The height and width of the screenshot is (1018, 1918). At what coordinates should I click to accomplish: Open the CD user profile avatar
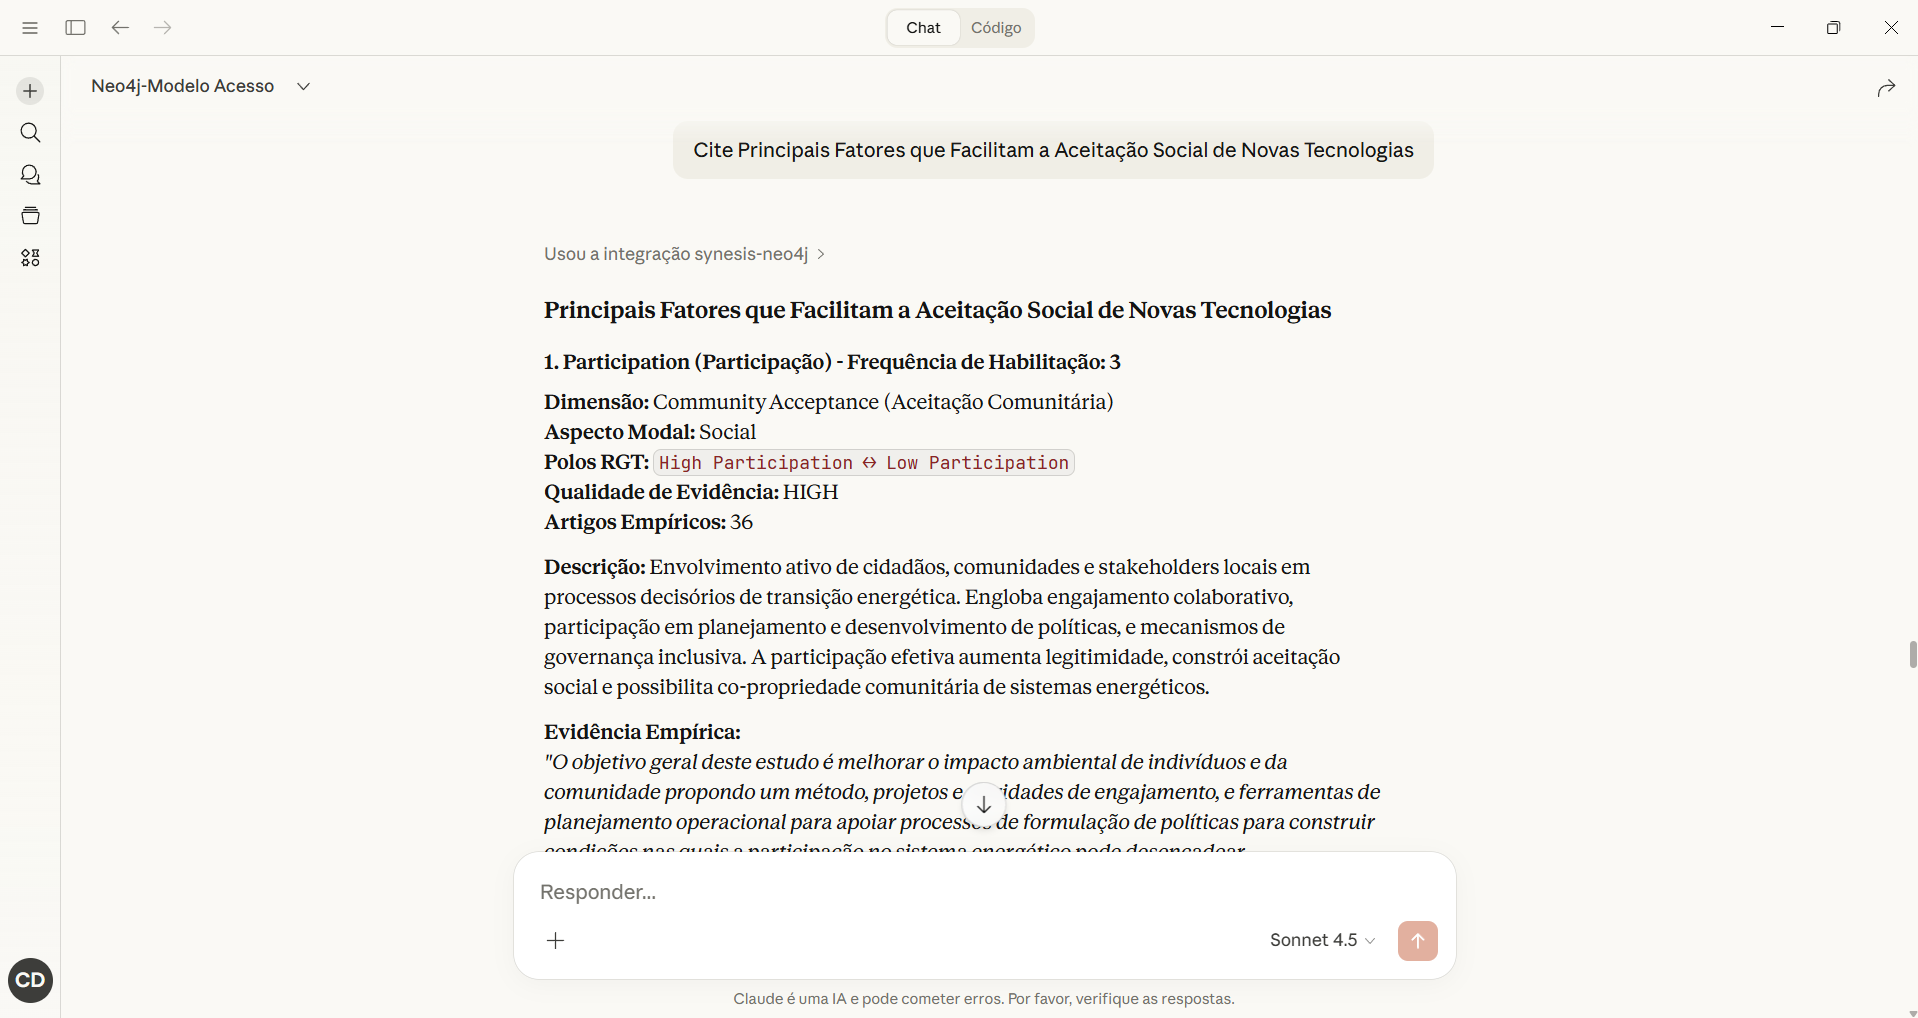click(x=30, y=980)
